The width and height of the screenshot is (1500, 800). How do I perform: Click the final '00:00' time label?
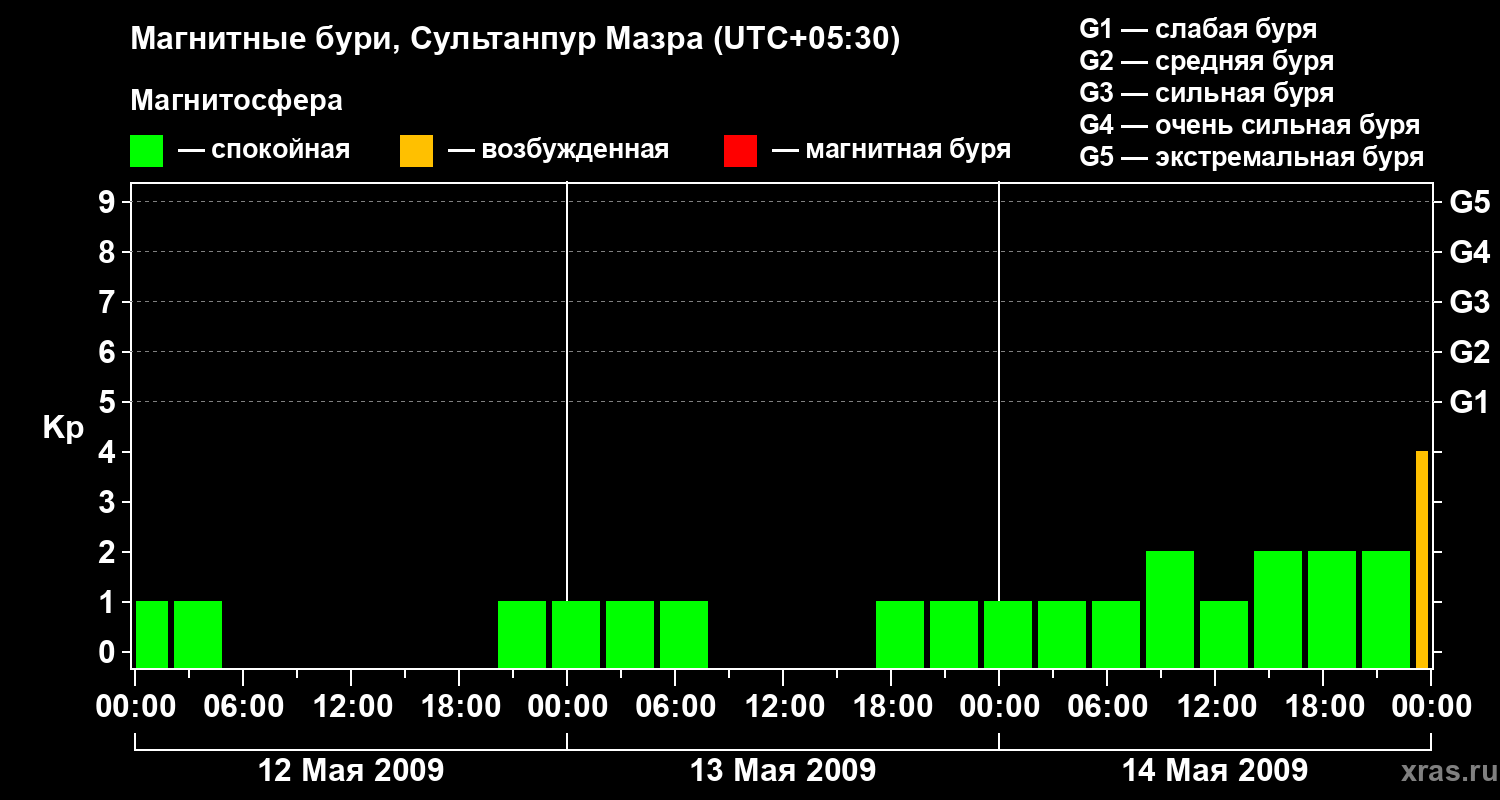(1430, 707)
